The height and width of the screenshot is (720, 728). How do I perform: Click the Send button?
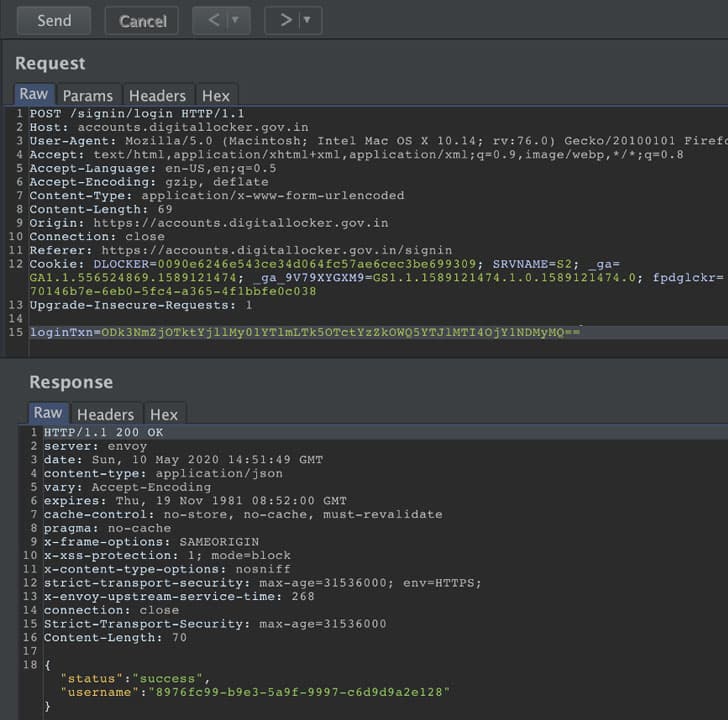pyautogui.click(x=54, y=20)
